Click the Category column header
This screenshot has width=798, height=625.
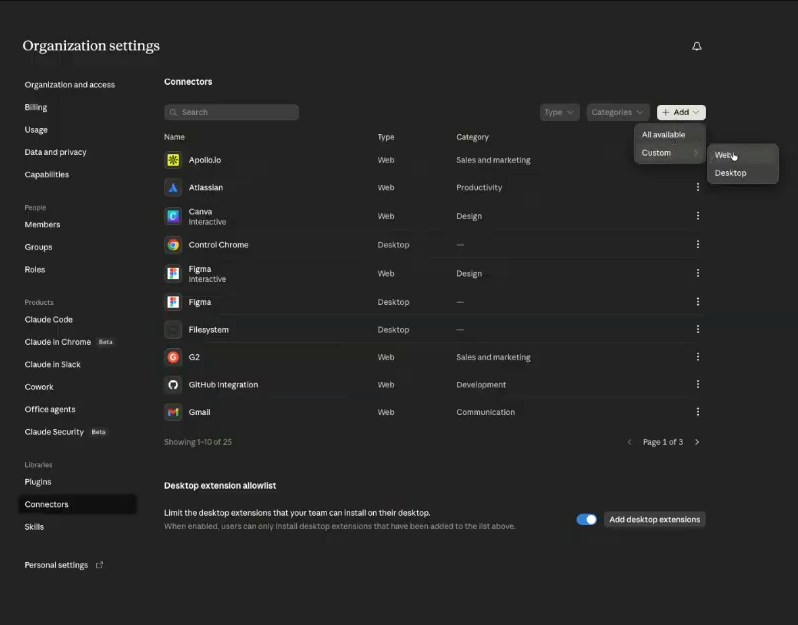472,137
